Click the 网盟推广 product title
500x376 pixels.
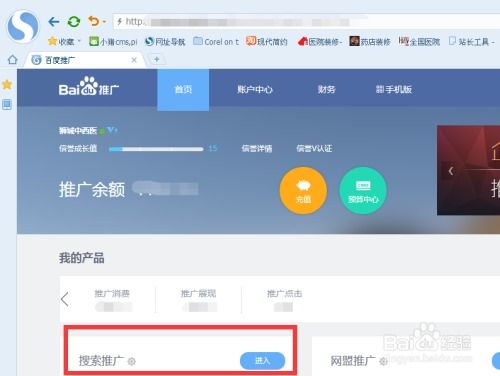tap(353, 361)
